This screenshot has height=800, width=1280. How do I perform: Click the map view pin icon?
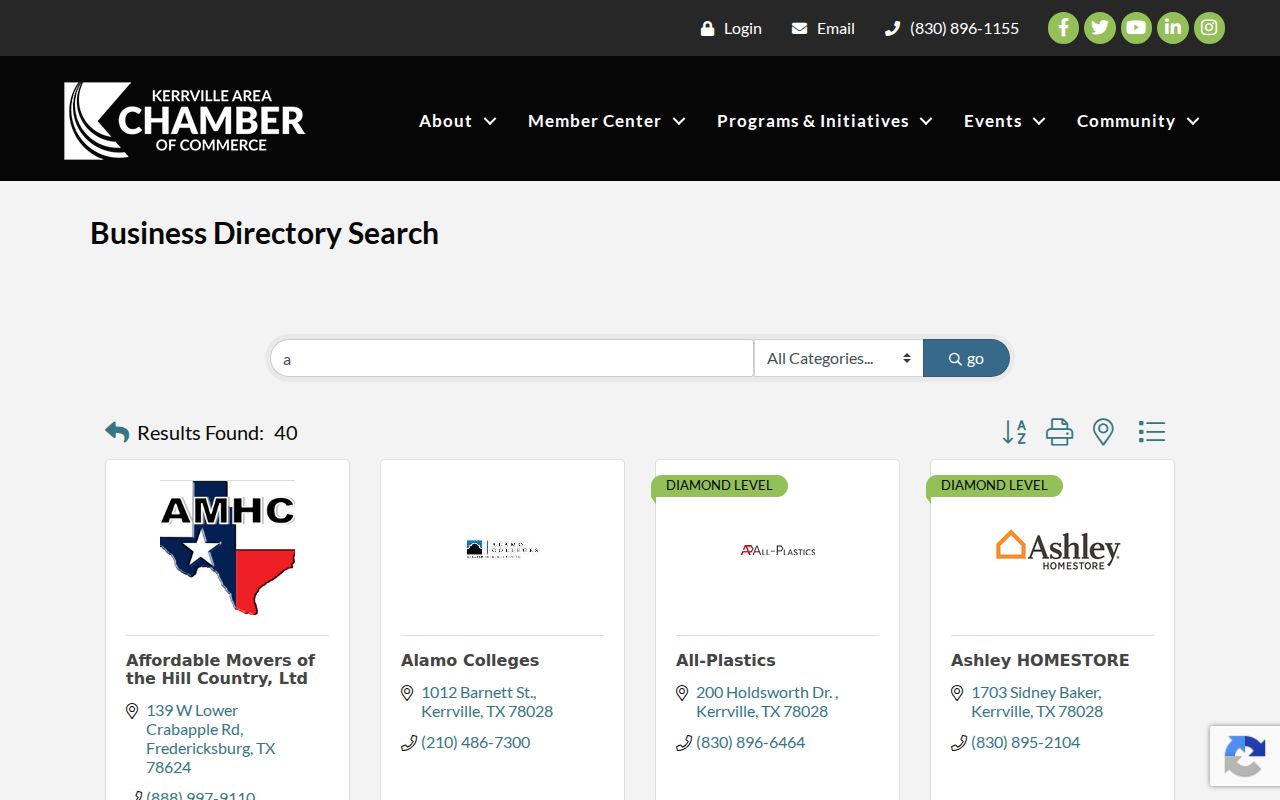click(1103, 432)
